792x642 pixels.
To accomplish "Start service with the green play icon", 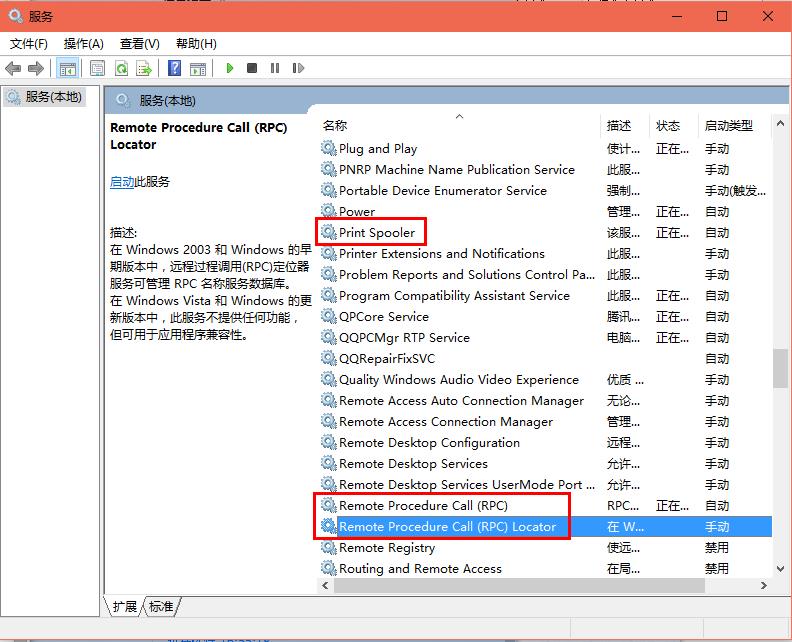I will 230,68.
